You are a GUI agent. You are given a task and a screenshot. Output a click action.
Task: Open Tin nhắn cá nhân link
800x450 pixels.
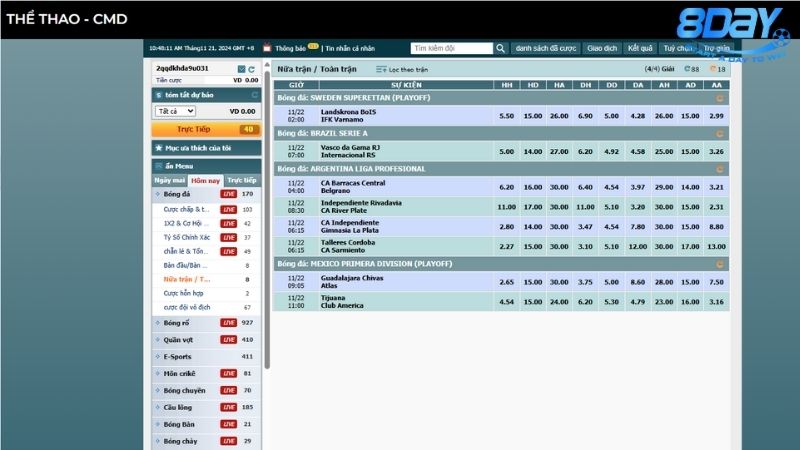coord(350,48)
